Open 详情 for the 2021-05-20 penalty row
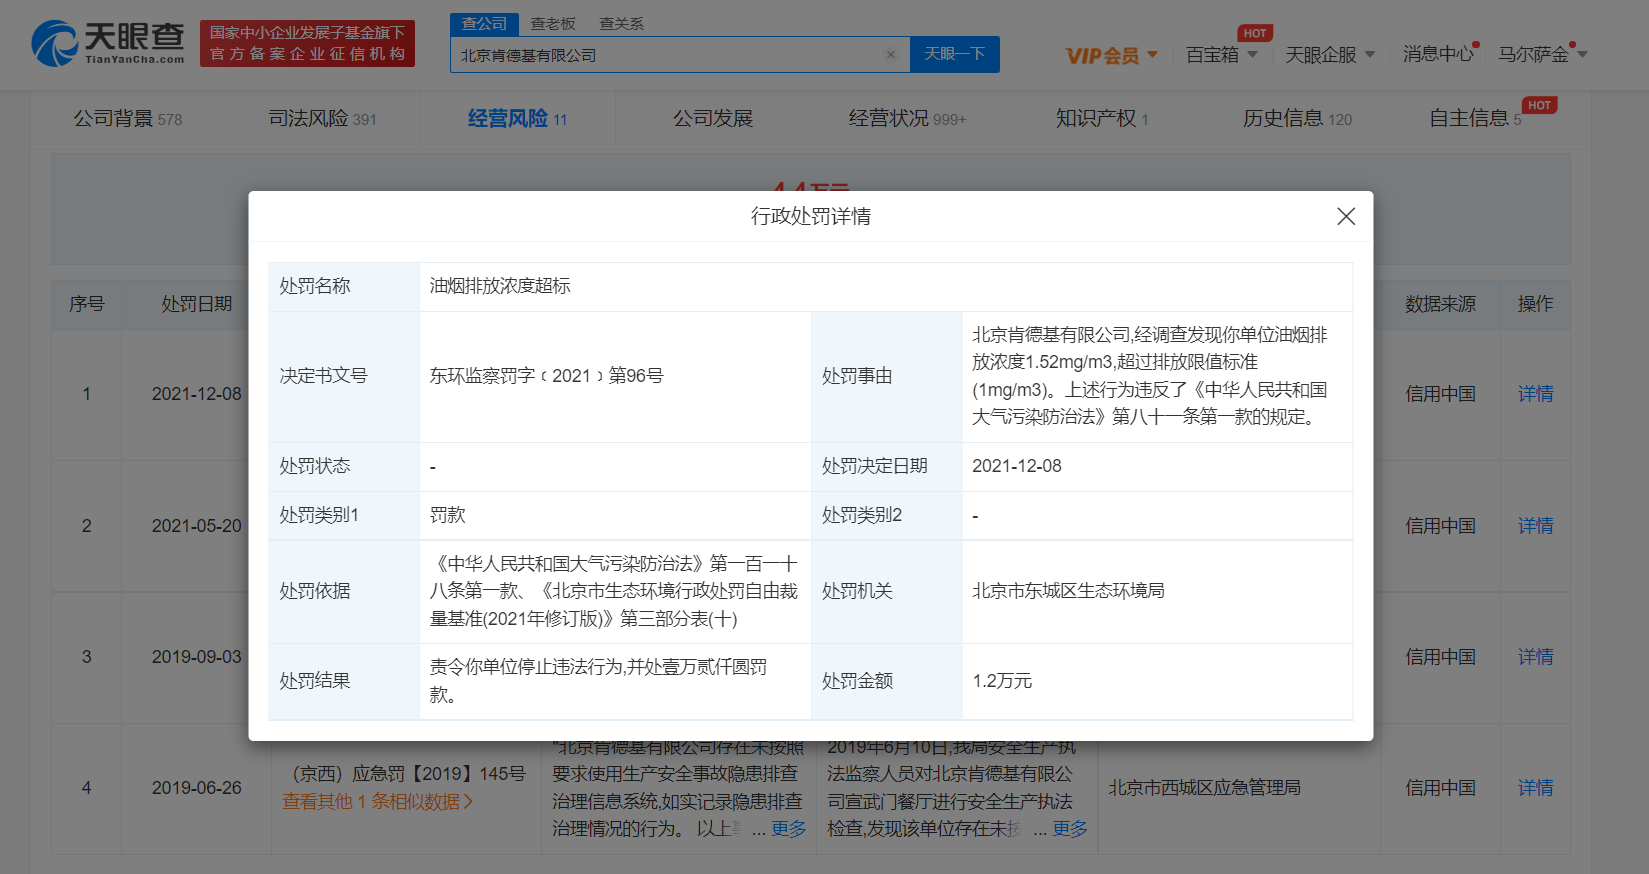The width and height of the screenshot is (1649, 874). (x=1535, y=526)
